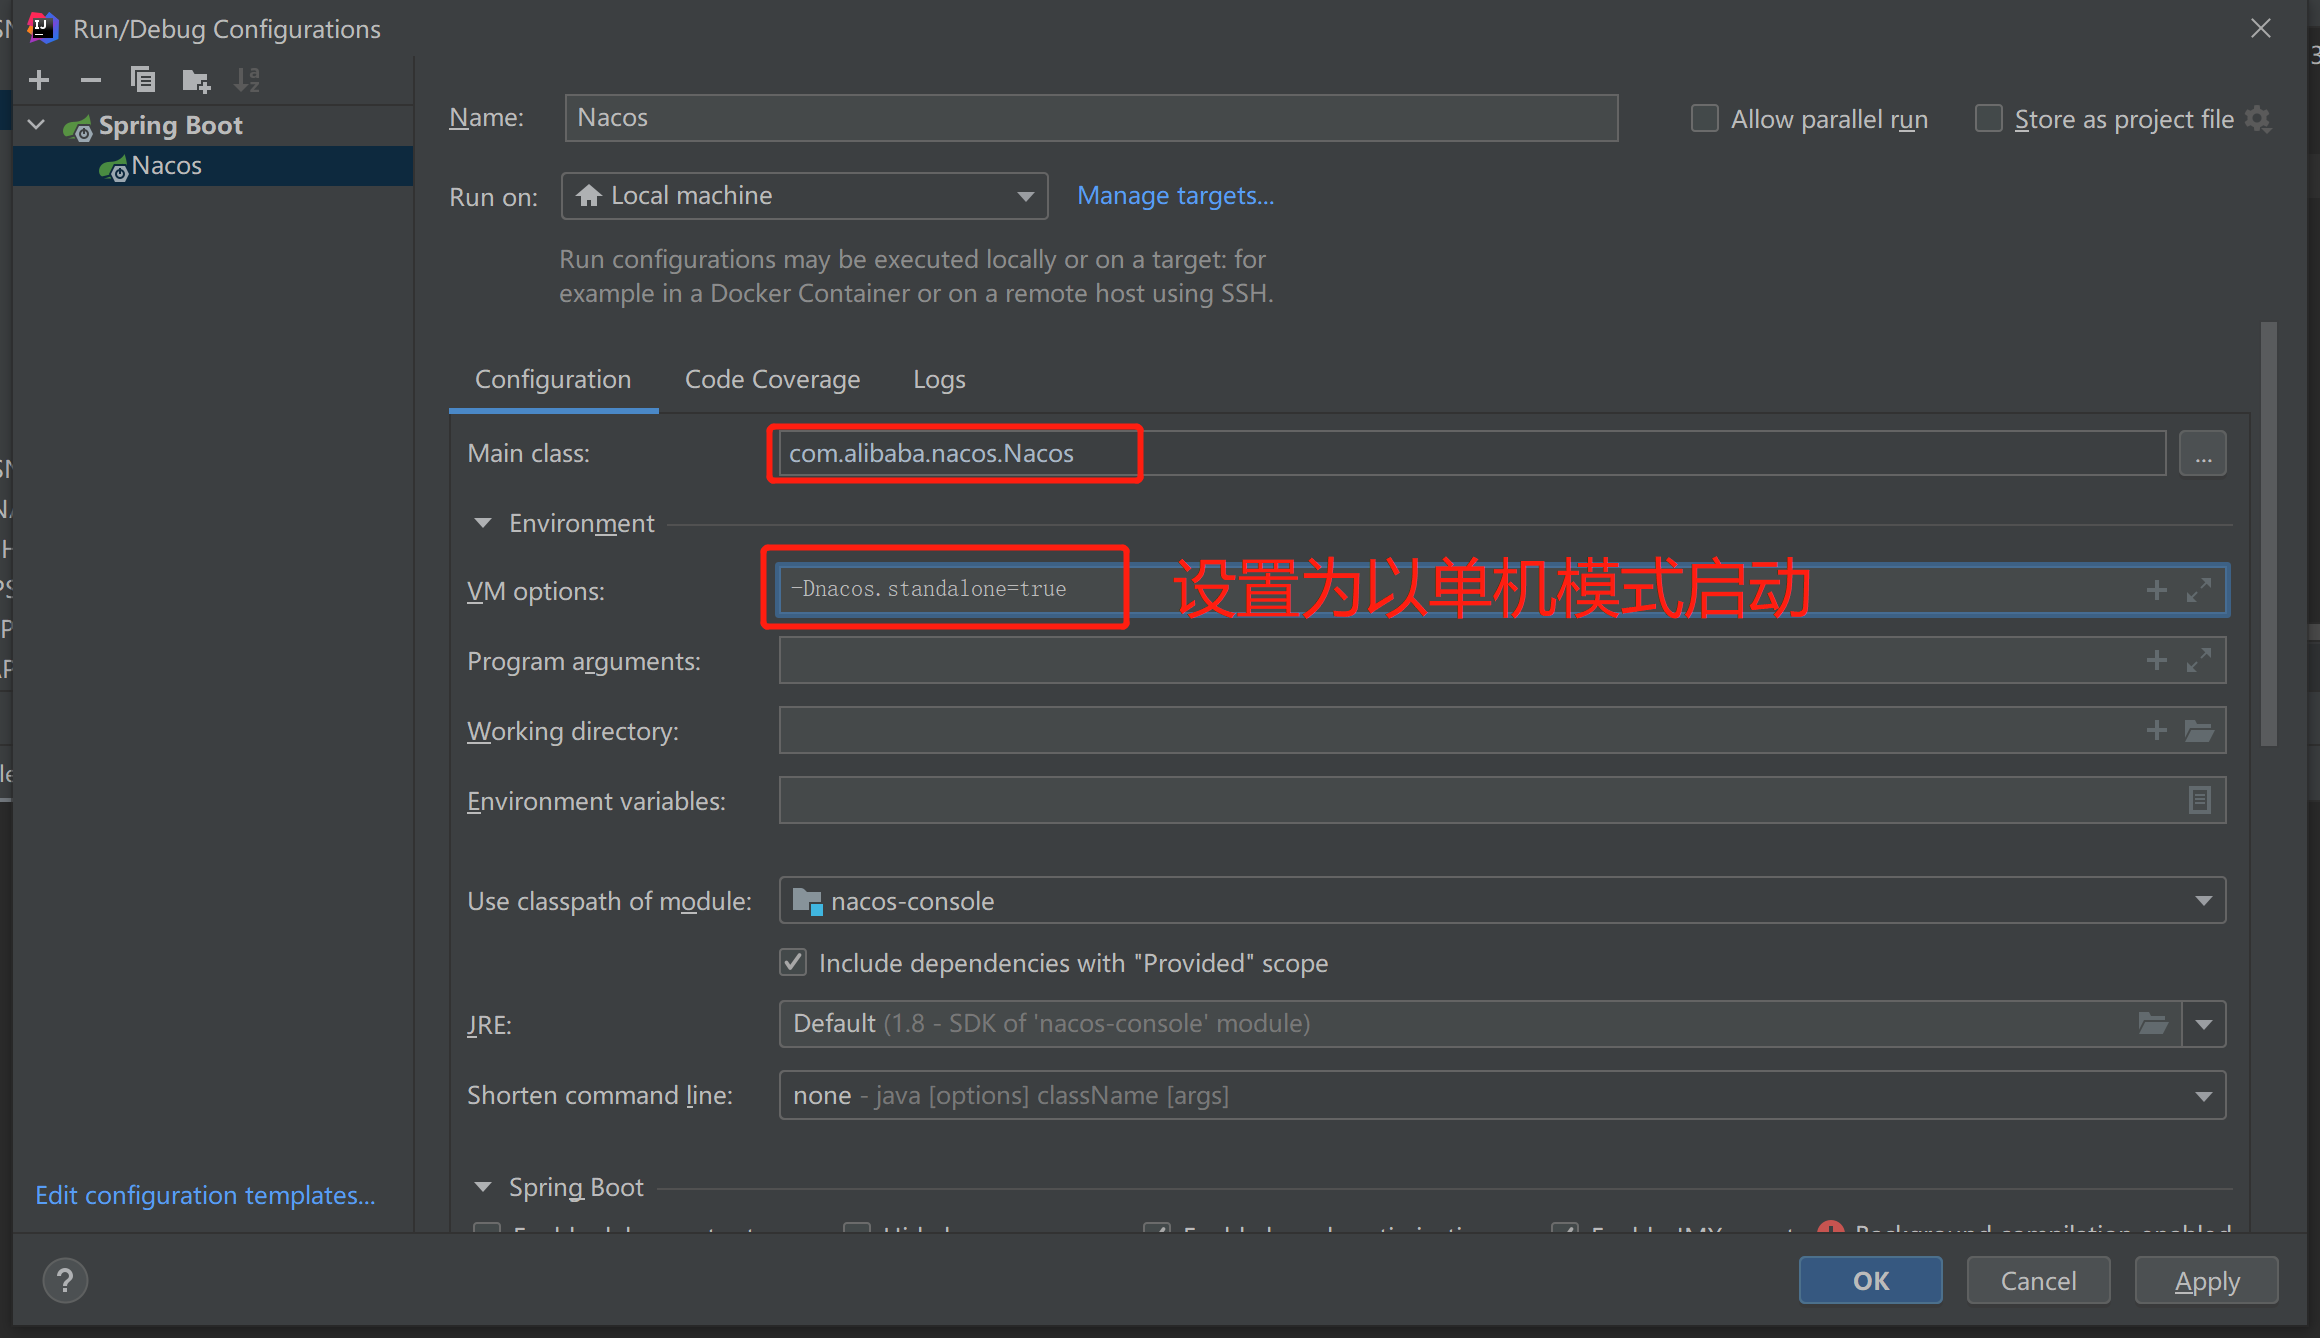Open Shorten command line dropdown
Screen dimensions: 2320x1338
pos(1502,1095)
